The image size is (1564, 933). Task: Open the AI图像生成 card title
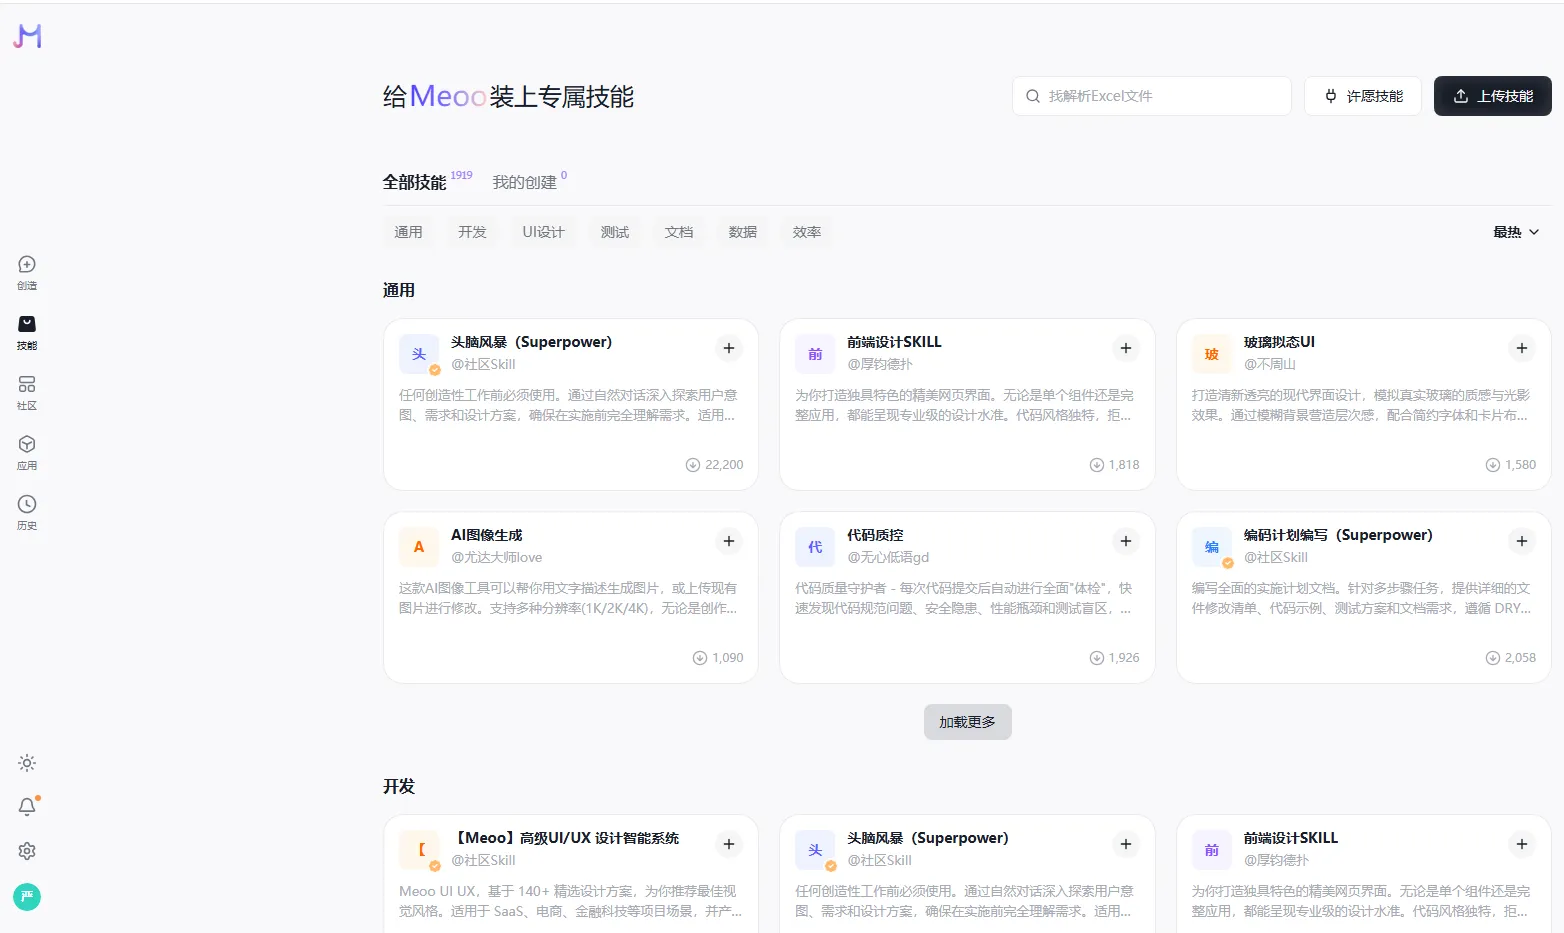tap(486, 535)
